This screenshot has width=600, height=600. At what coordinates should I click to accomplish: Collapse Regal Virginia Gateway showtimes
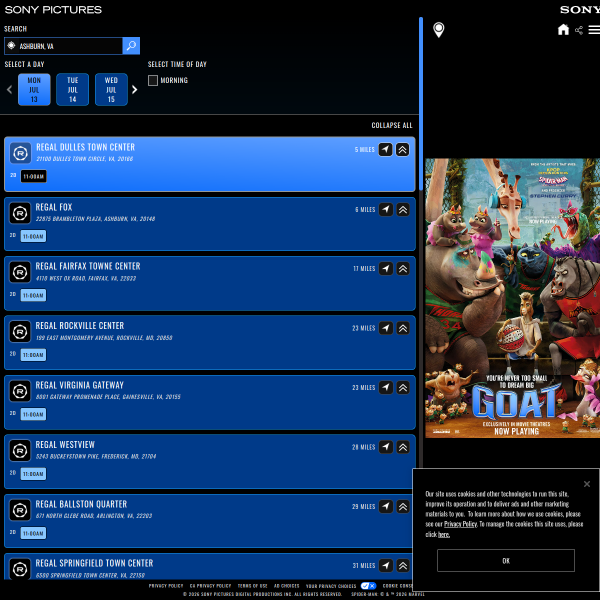(403, 387)
